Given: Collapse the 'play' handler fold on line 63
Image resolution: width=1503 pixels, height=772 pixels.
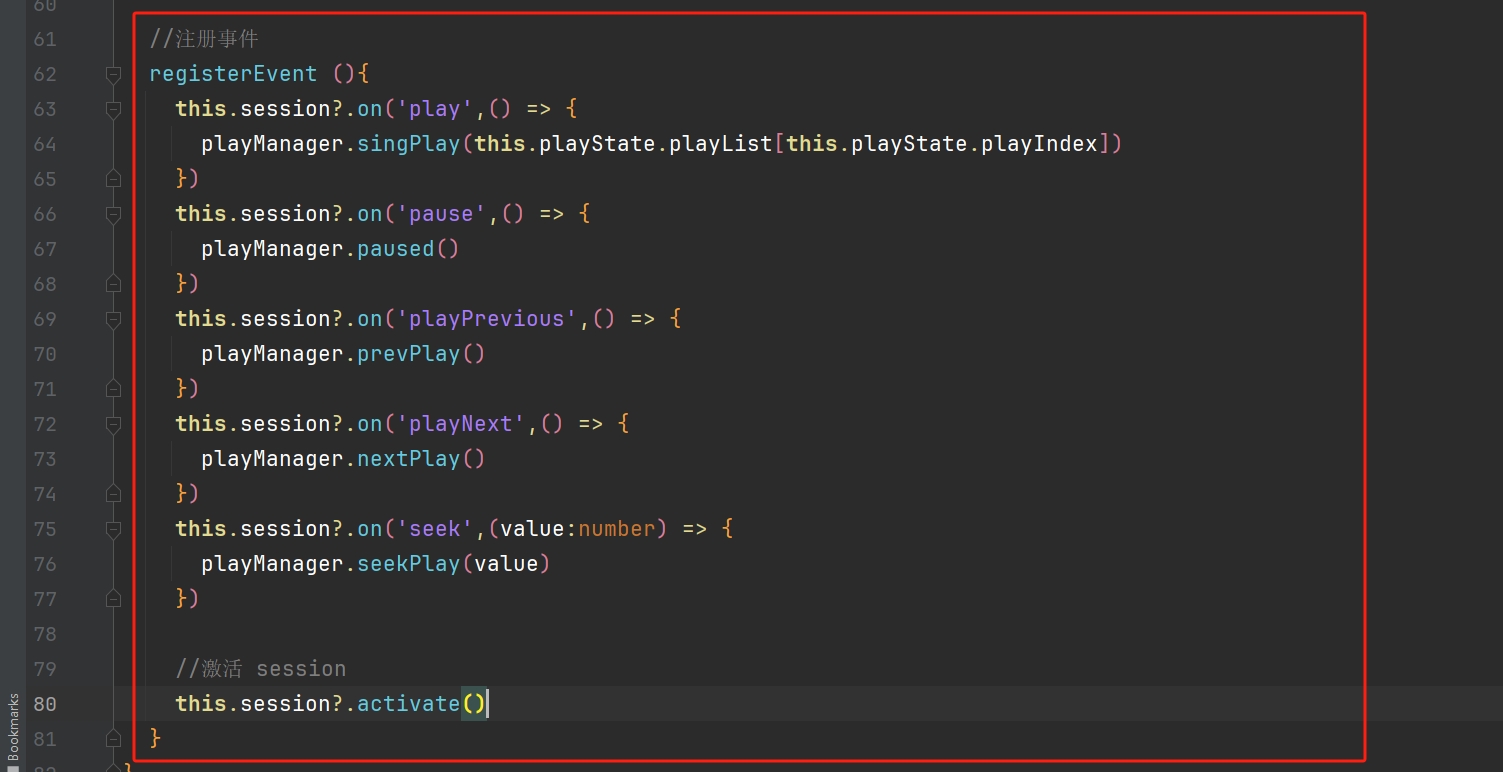Looking at the screenshot, I should pyautogui.click(x=113, y=109).
